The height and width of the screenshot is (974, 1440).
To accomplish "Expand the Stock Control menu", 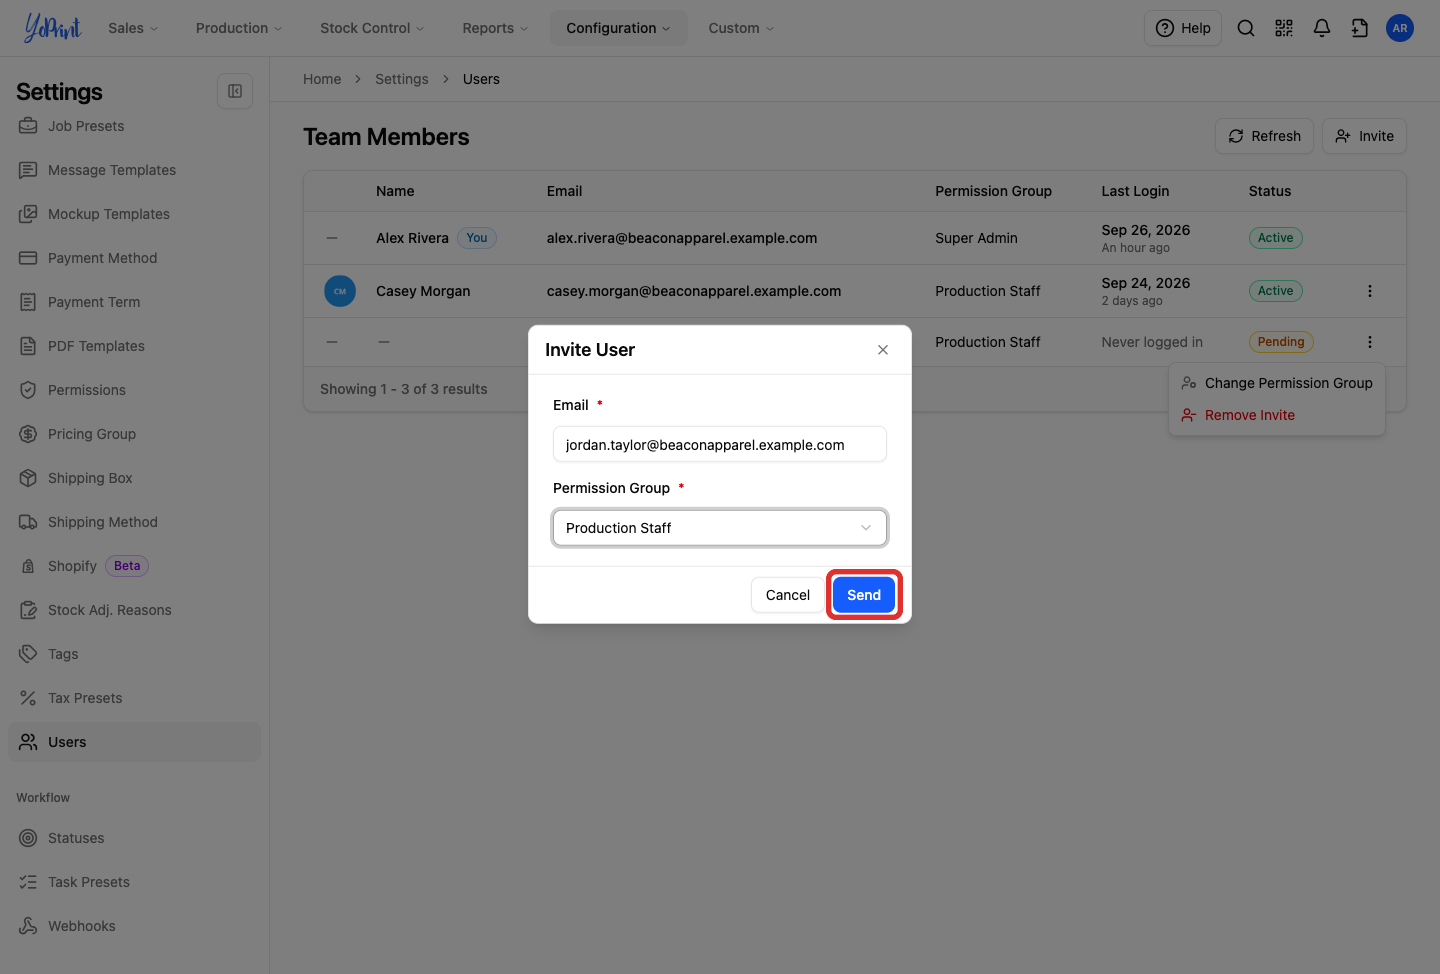I will [x=372, y=28].
